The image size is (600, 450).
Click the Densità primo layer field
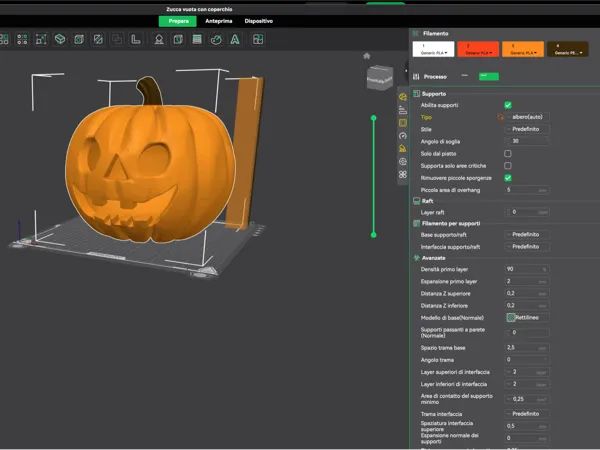click(527, 269)
